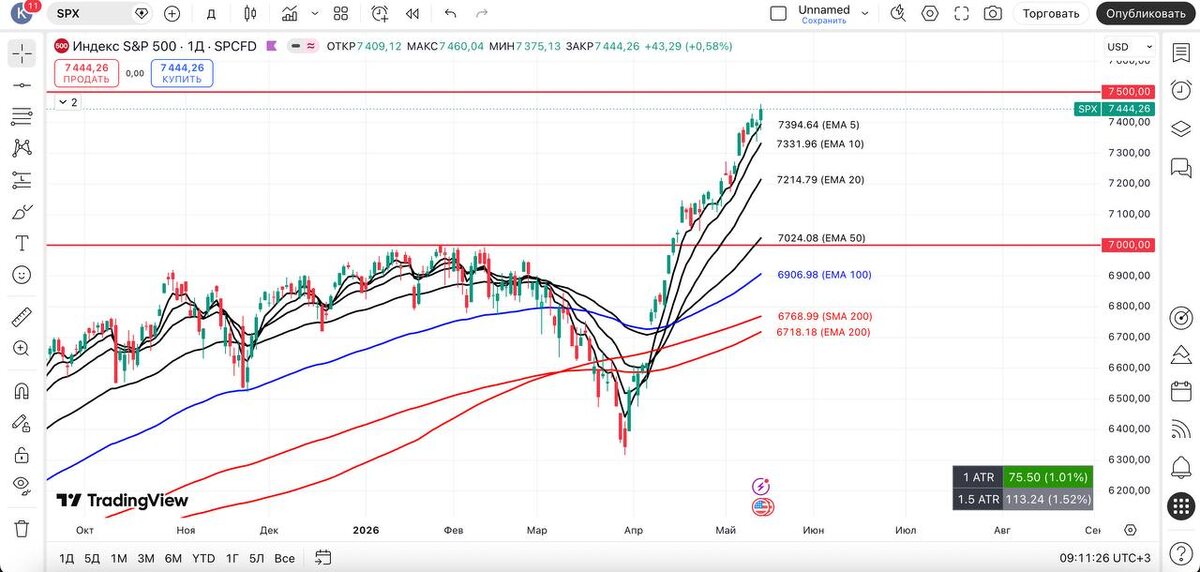The image size is (1200, 572).
Task: Take a chart snapshot with camera
Action: 992,13
